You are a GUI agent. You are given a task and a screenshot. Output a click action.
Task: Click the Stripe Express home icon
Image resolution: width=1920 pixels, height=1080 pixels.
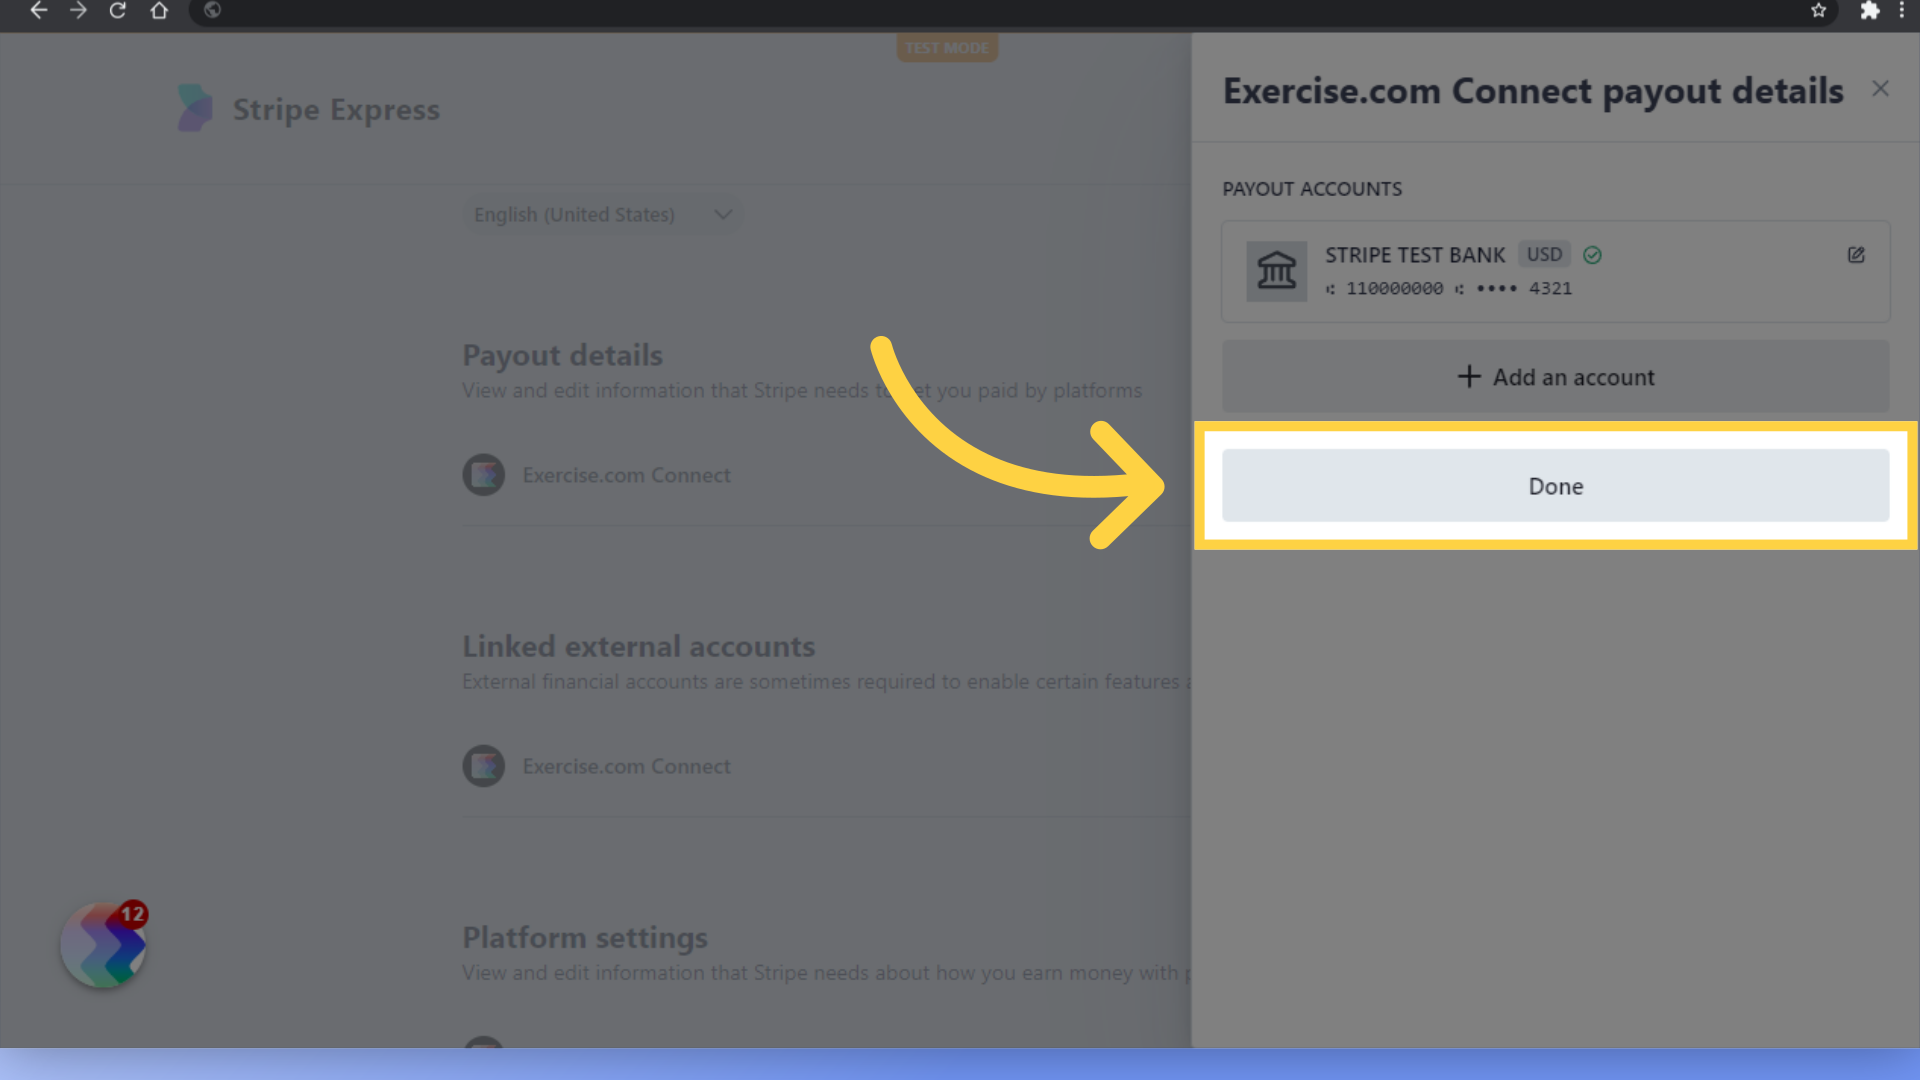(x=193, y=108)
